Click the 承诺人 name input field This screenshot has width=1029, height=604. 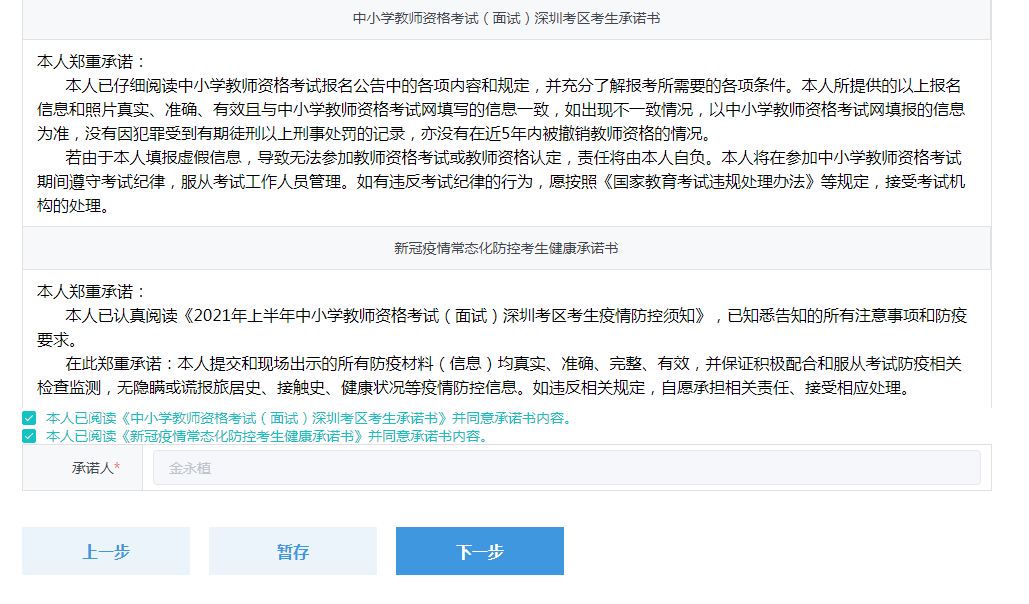tap(566, 468)
